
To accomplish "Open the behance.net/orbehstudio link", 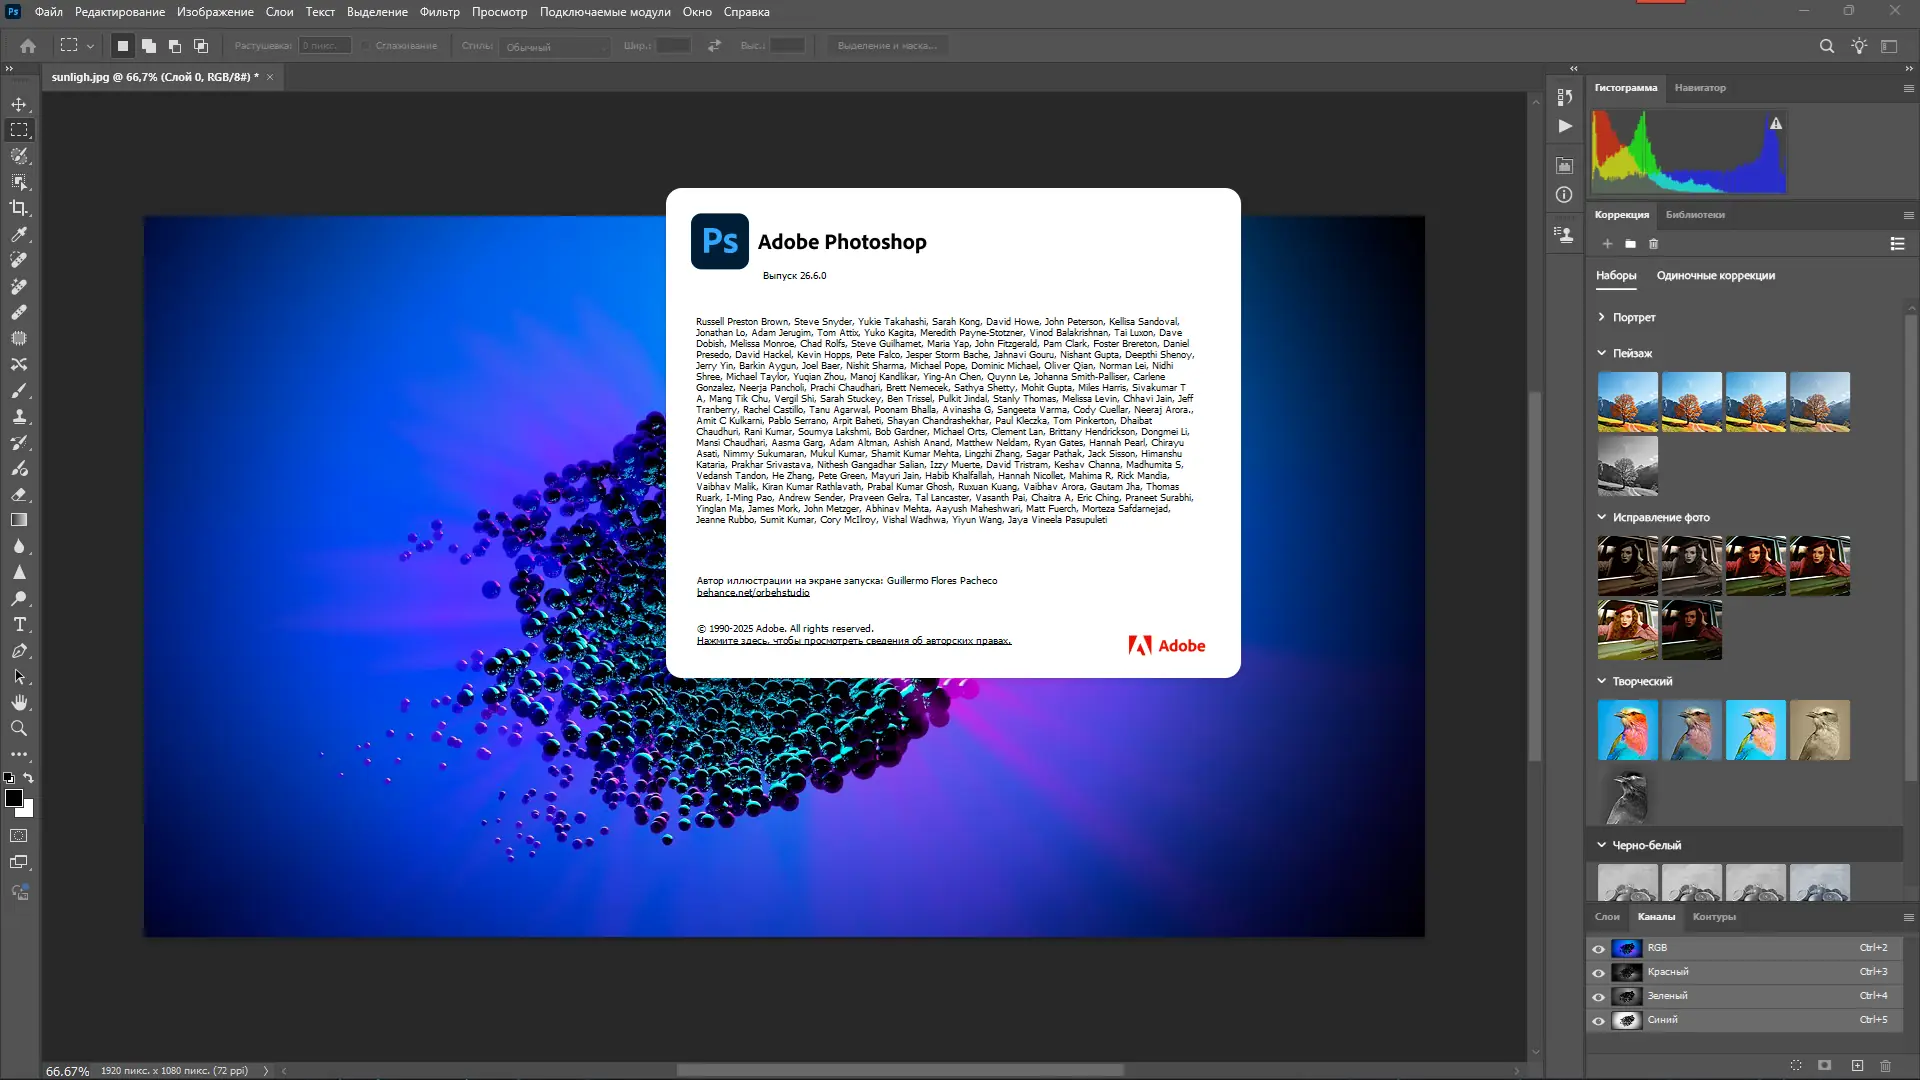I will click(752, 591).
